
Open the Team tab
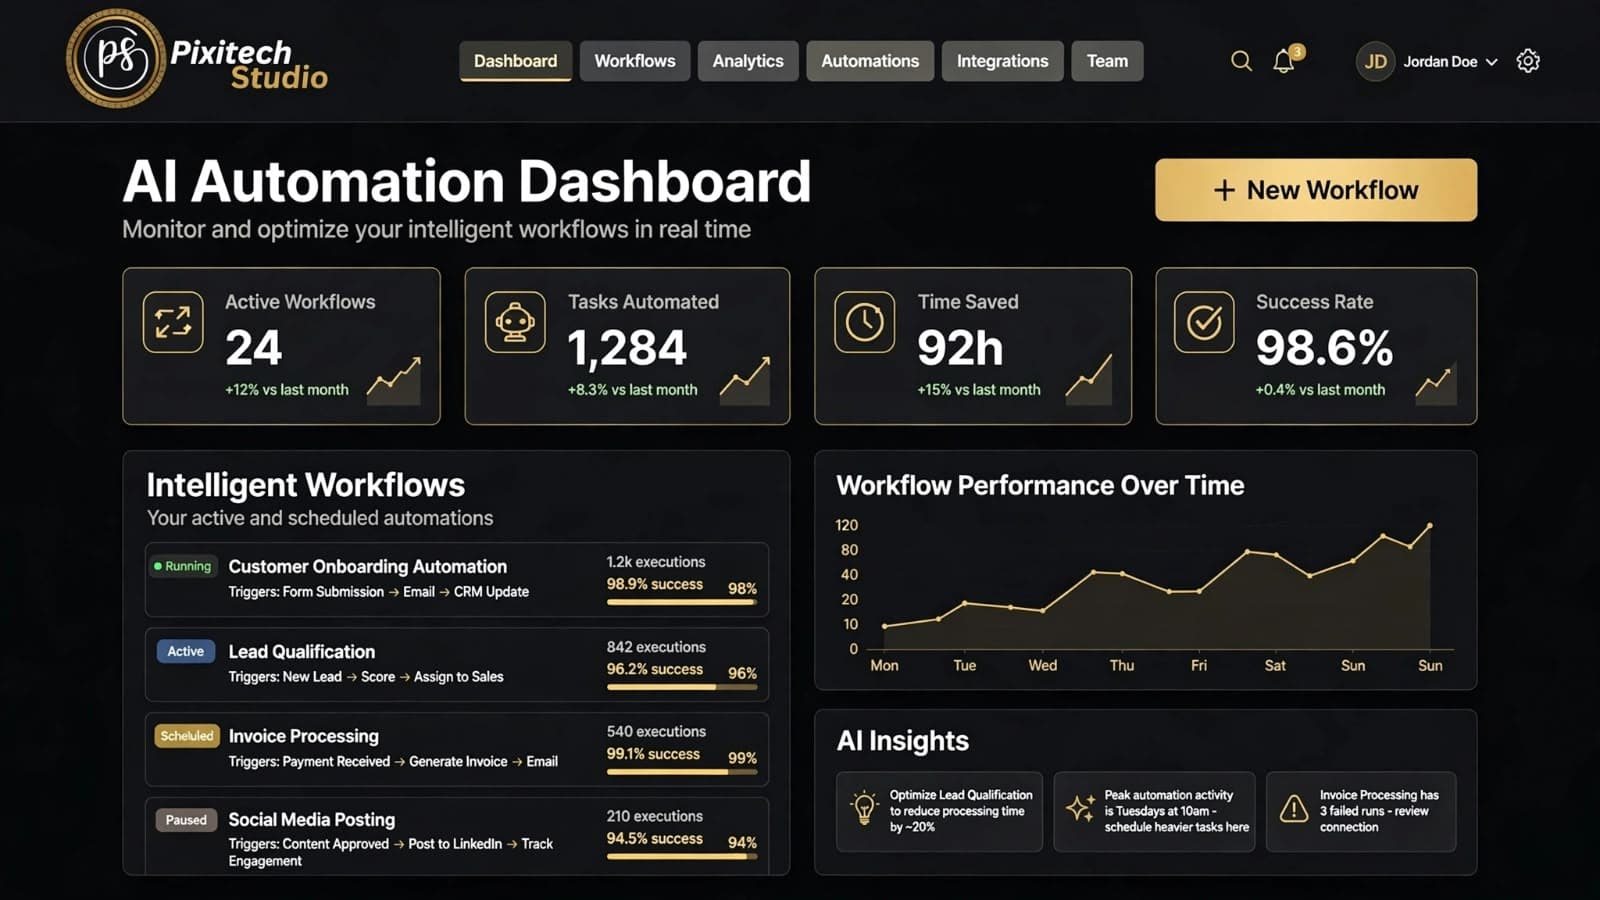point(1107,61)
